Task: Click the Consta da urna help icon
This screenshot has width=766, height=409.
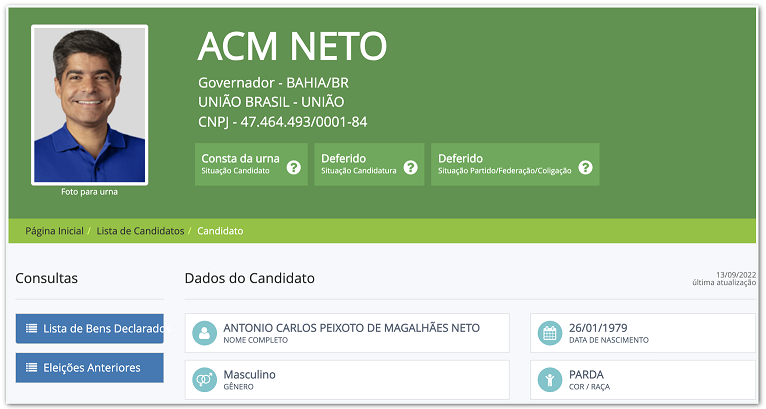Action: (293, 167)
